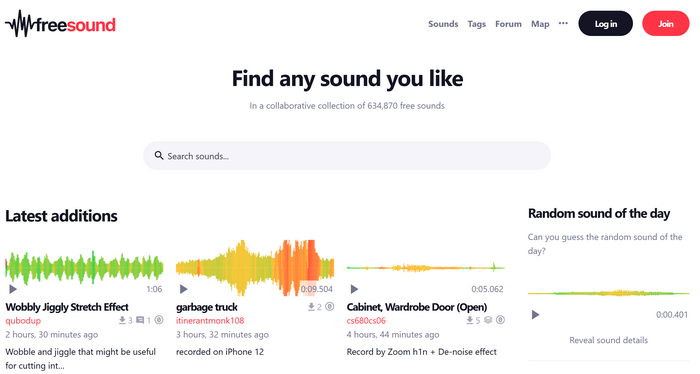
Task: Play the garbage truck sound
Action: [x=183, y=289]
